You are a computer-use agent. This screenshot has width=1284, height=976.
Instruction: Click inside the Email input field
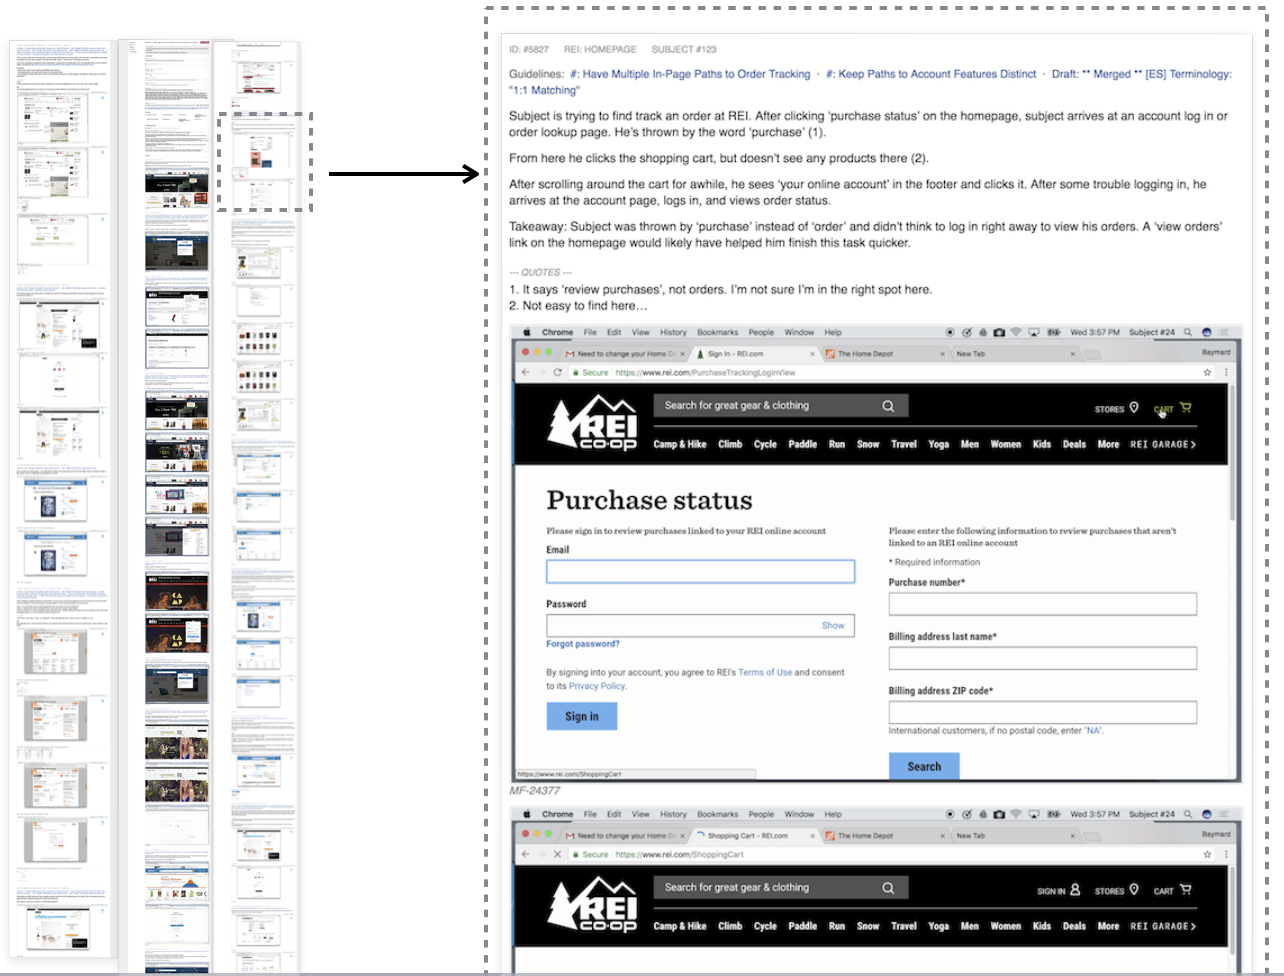click(700, 571)
